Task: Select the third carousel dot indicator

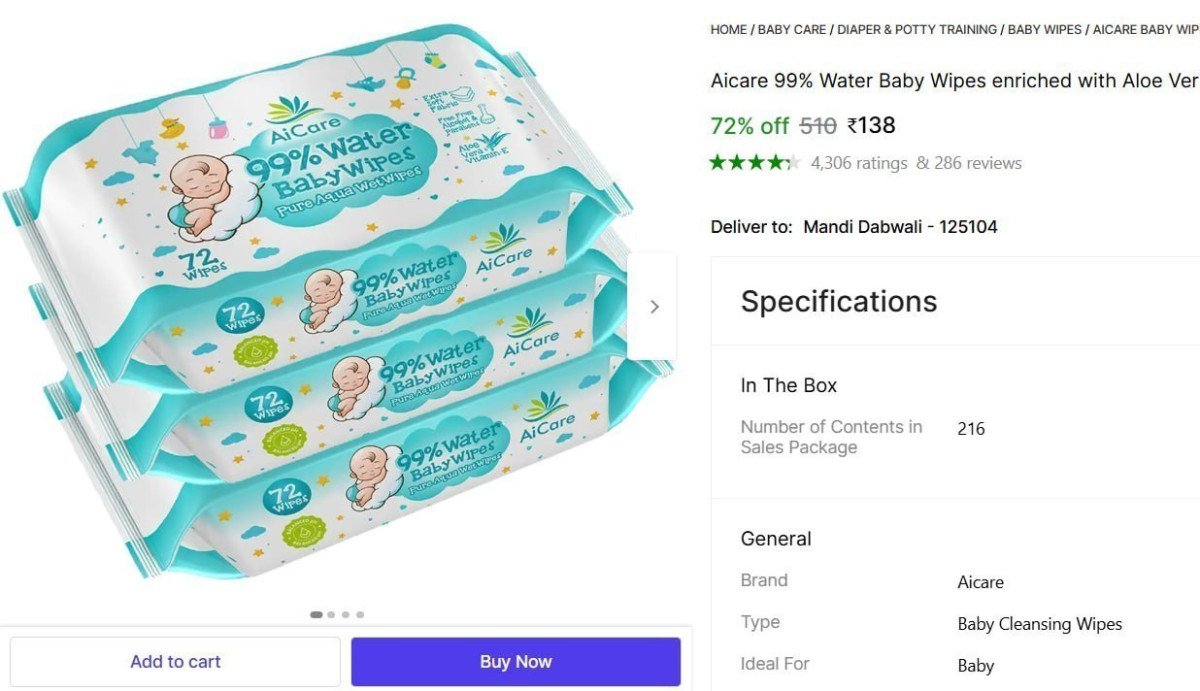Action: coord(345,615)
